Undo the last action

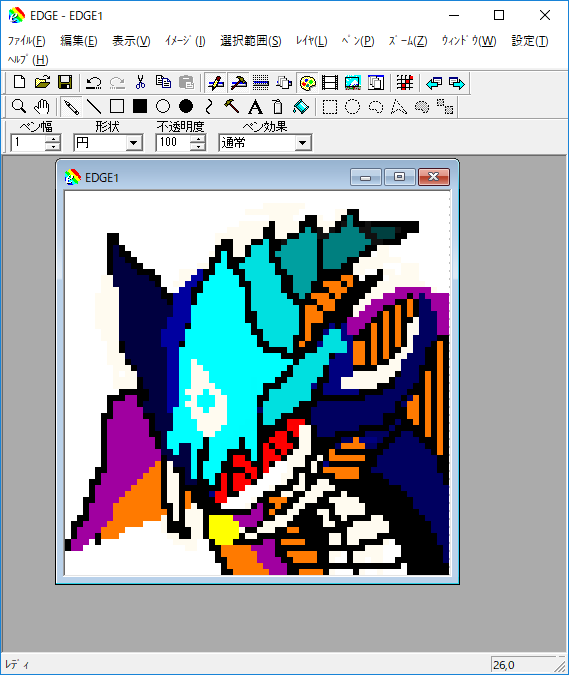[93, 82]
